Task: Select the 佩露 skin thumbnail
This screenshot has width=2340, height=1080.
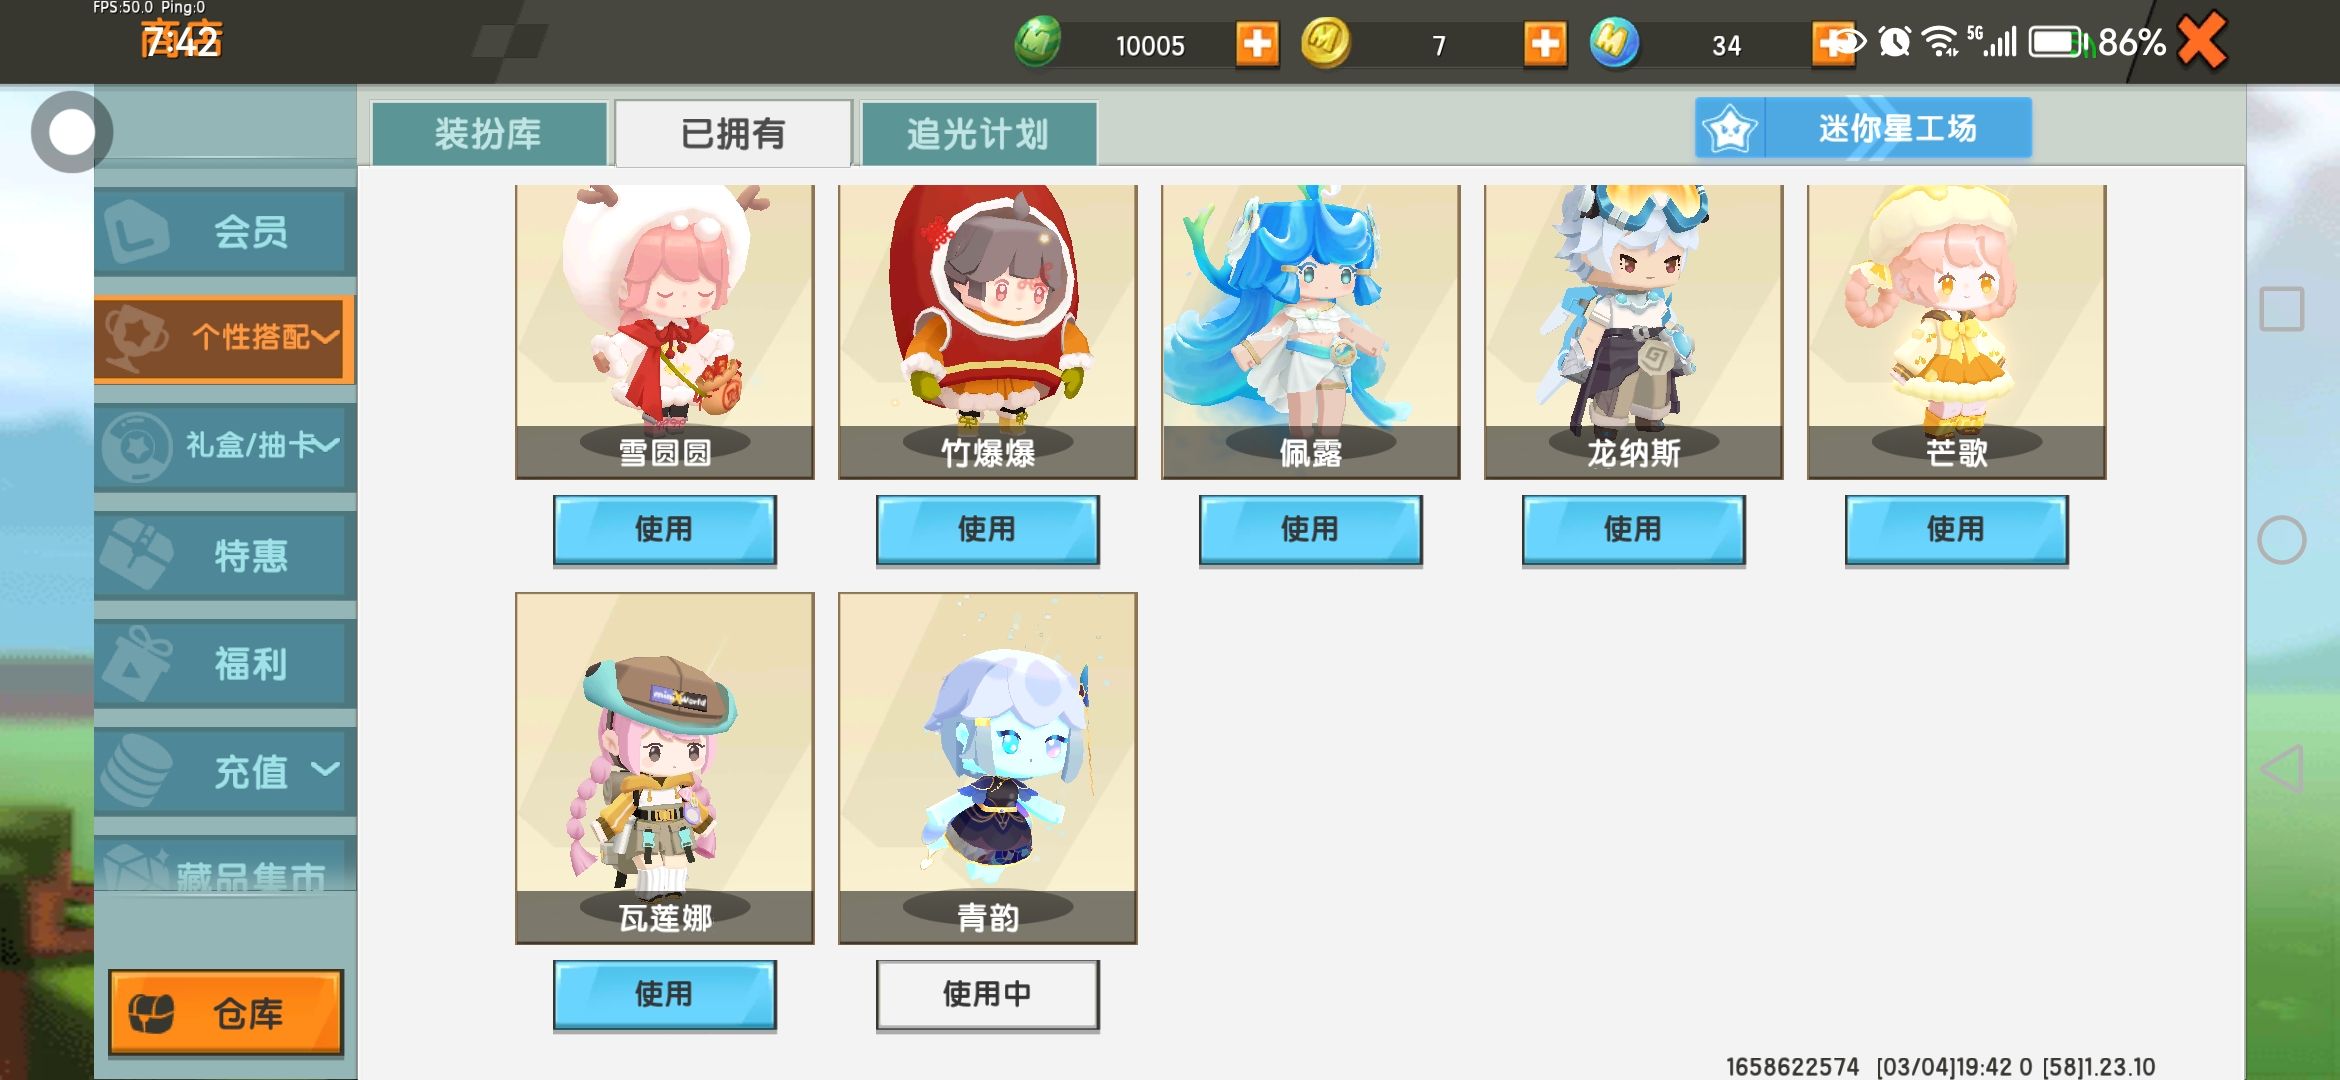Action: pyautogui.click(x=1310, y=331)
